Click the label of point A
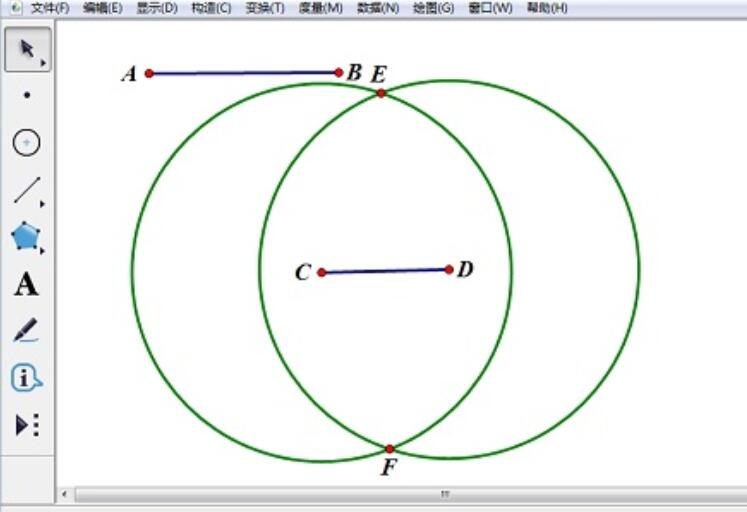The image size is (747, 512). 129,74
